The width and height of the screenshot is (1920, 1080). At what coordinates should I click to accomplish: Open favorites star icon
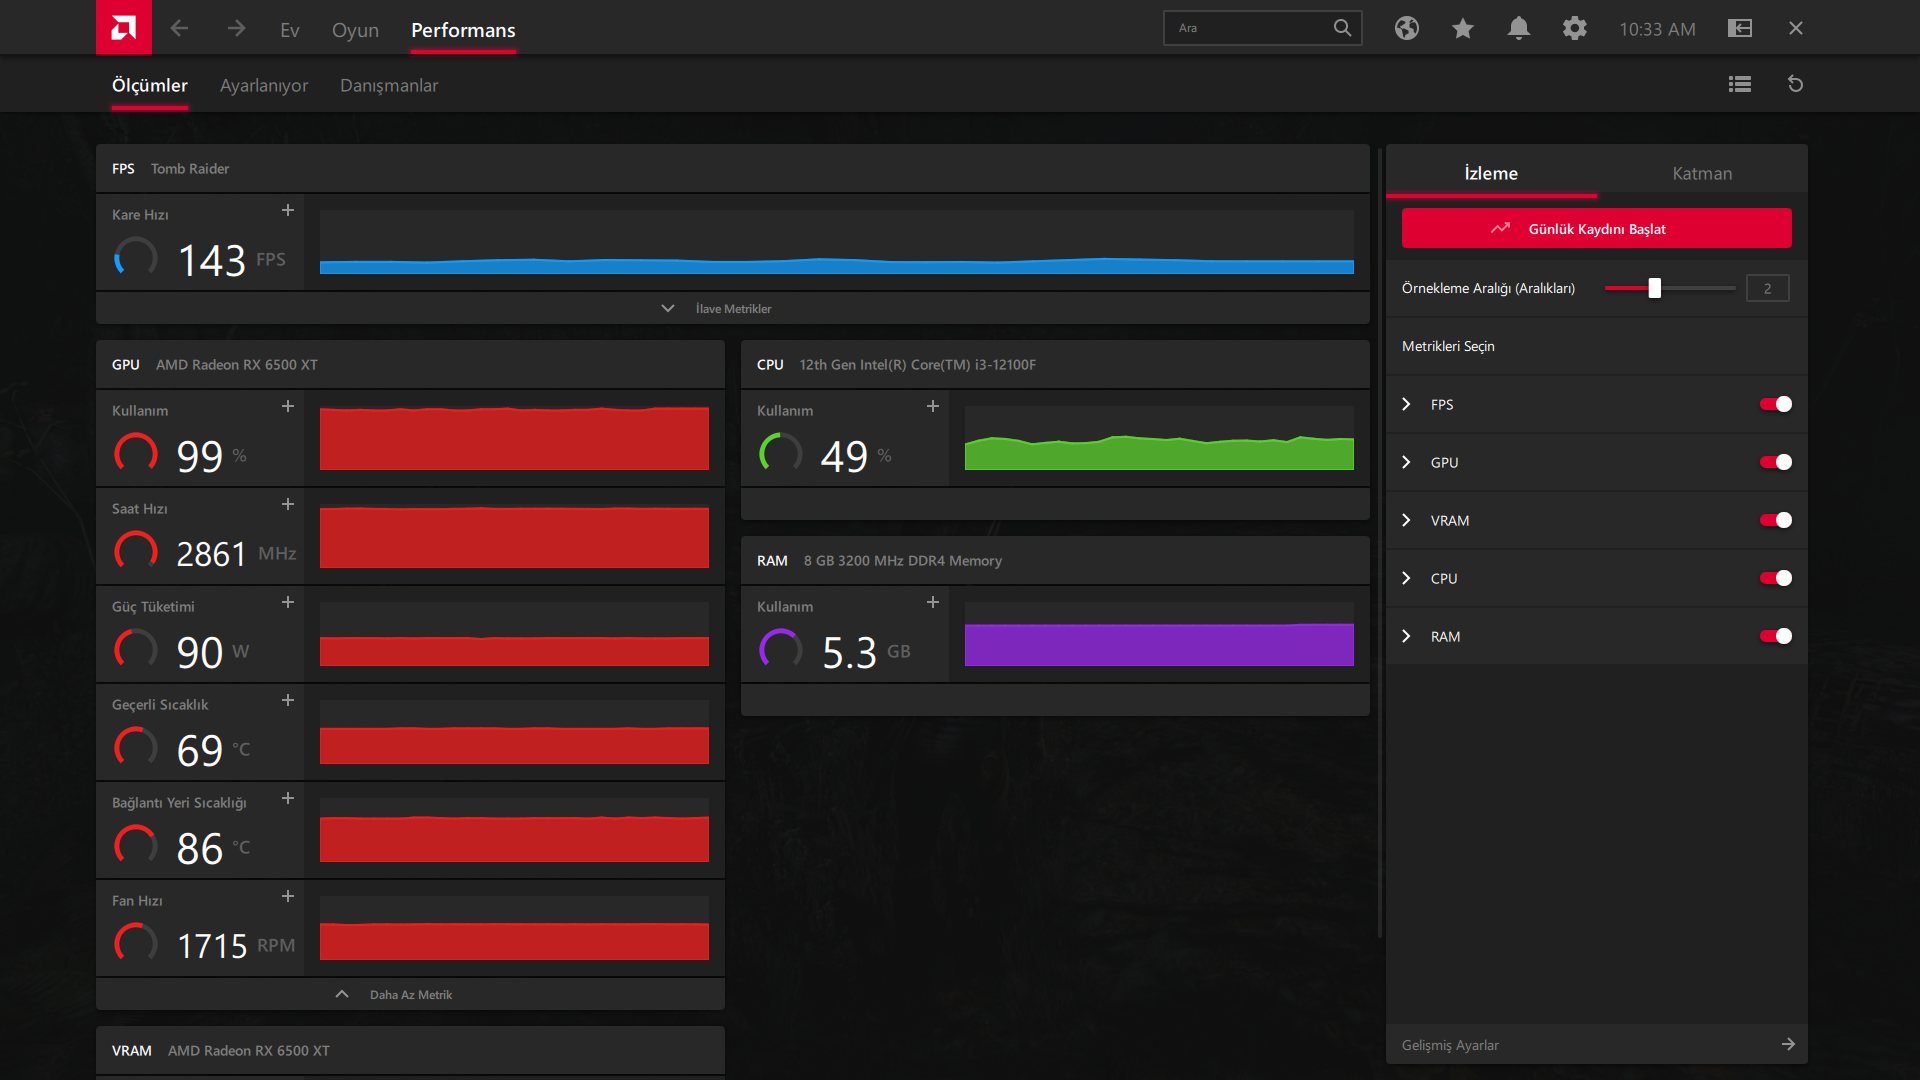click(x=1462, y=28)
